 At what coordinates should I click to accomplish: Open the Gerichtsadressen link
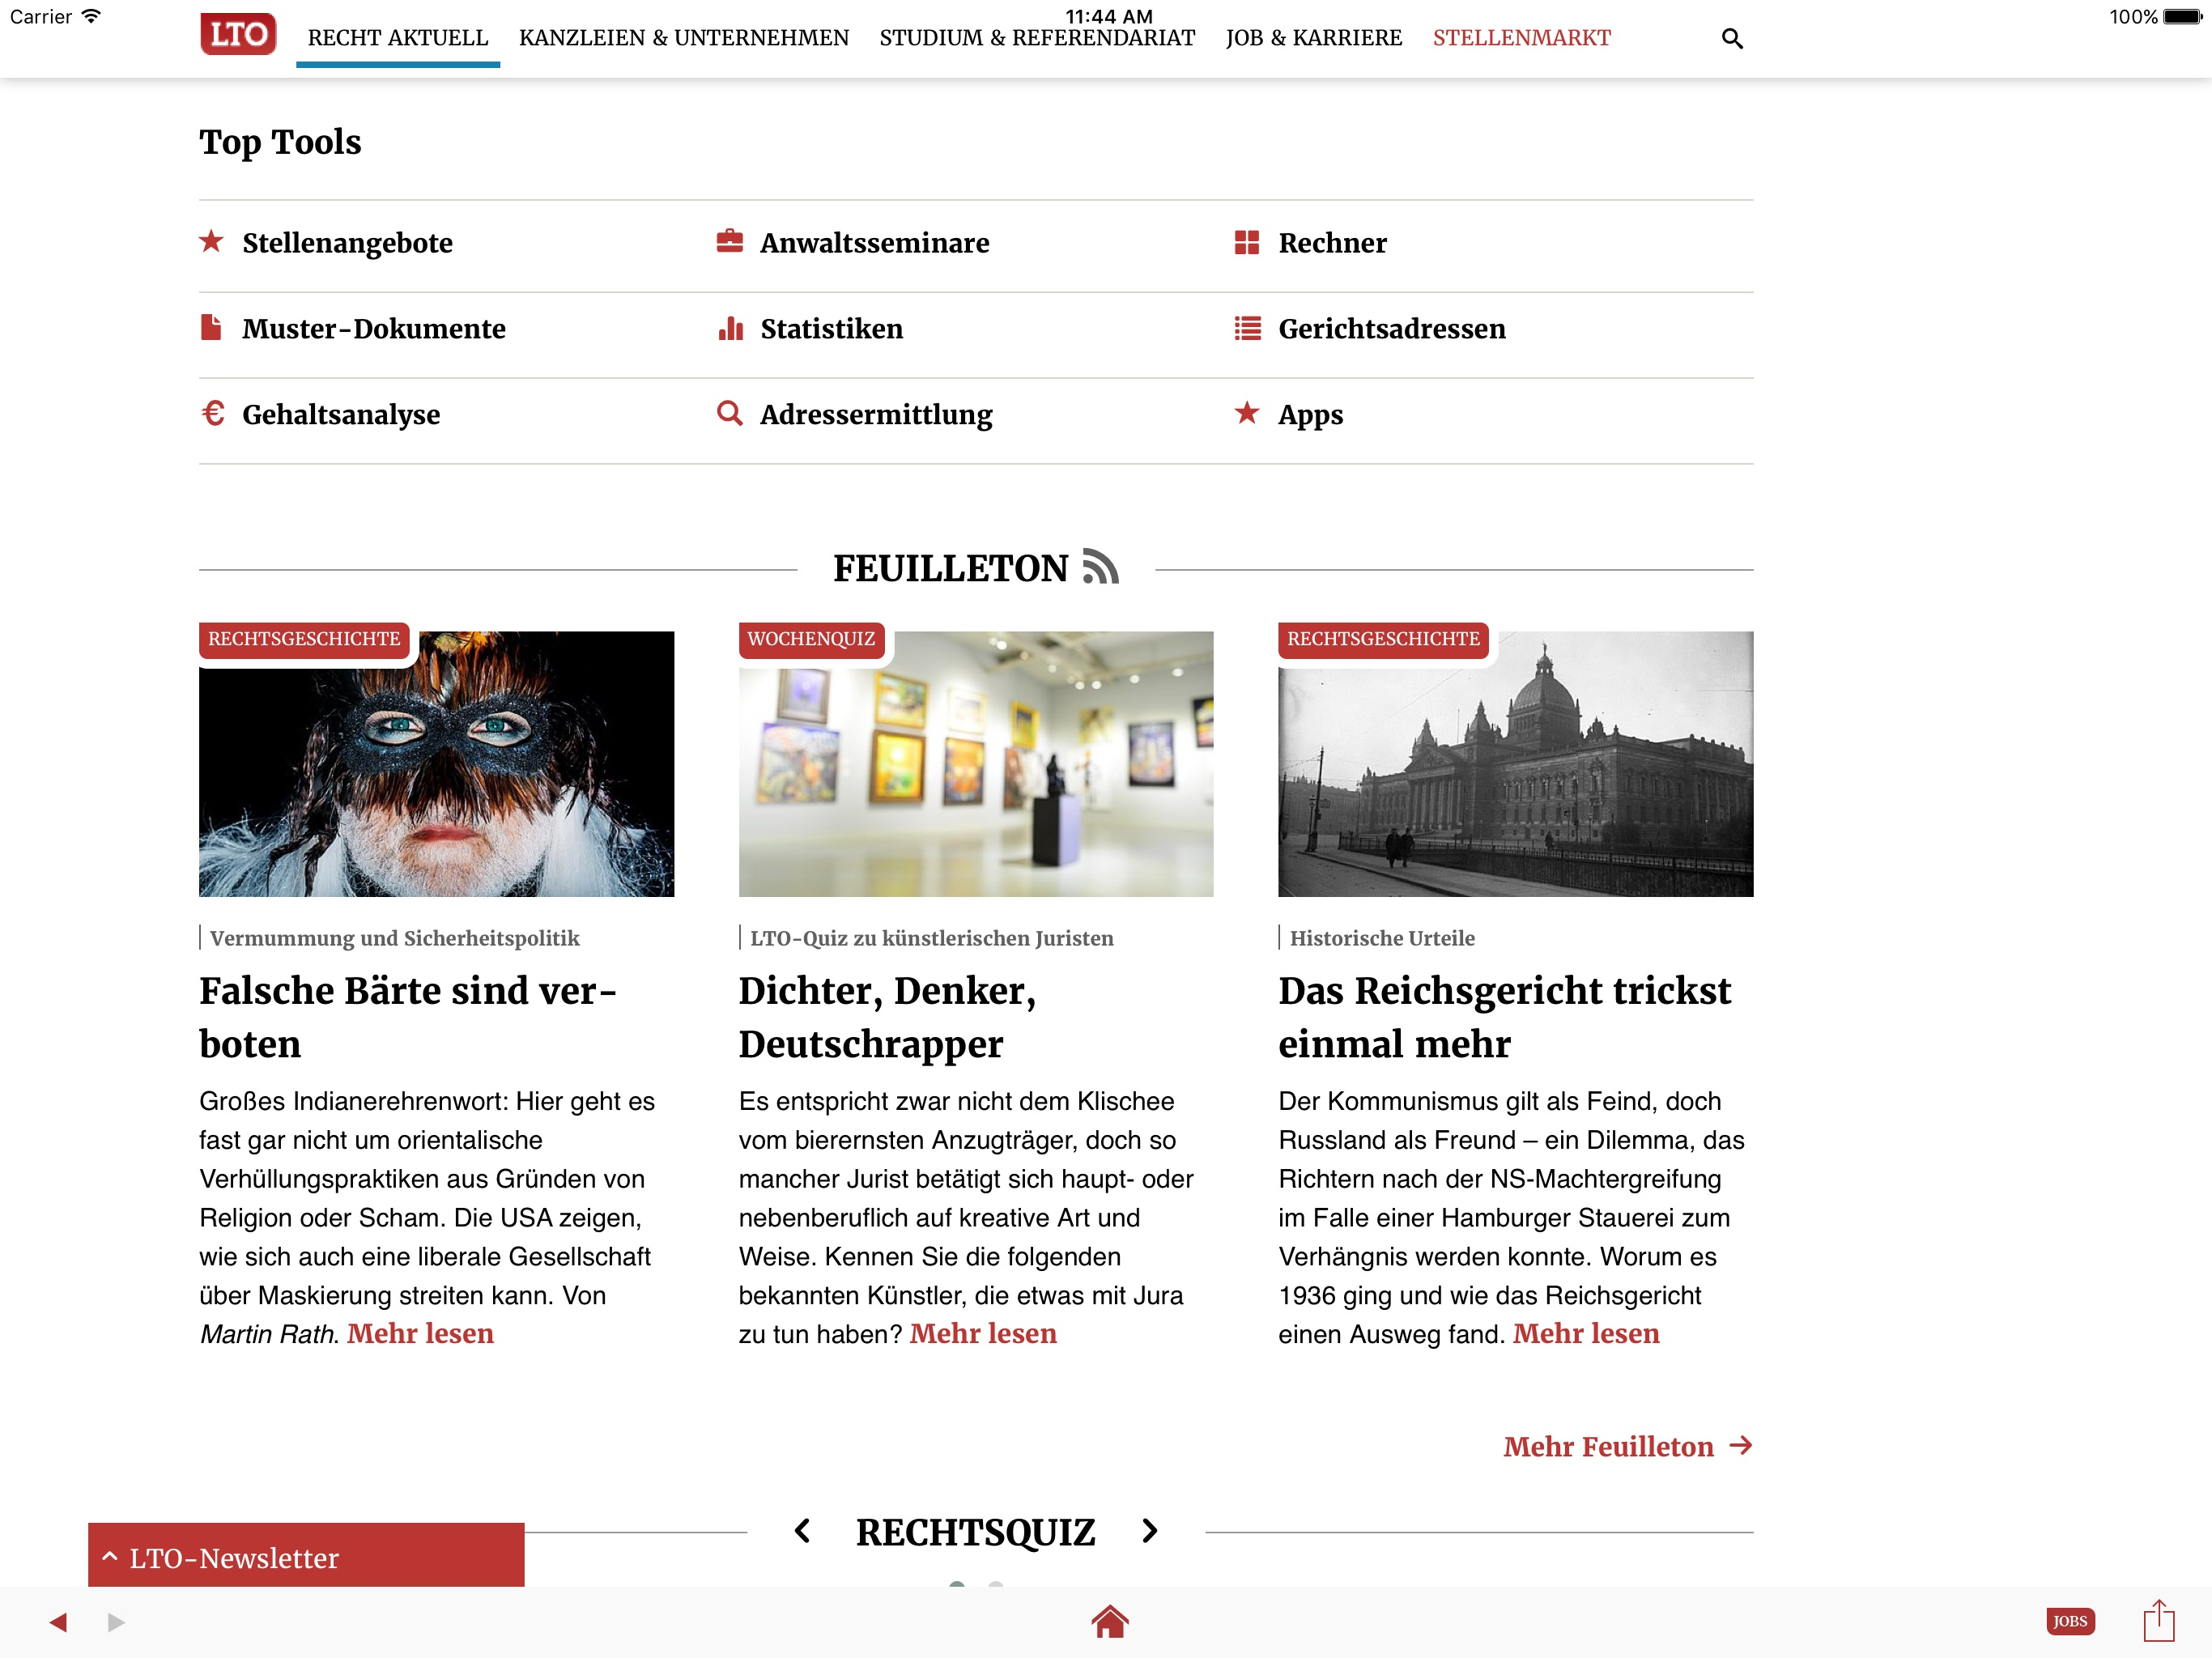pyautogui.click(x=1392, y=329)
